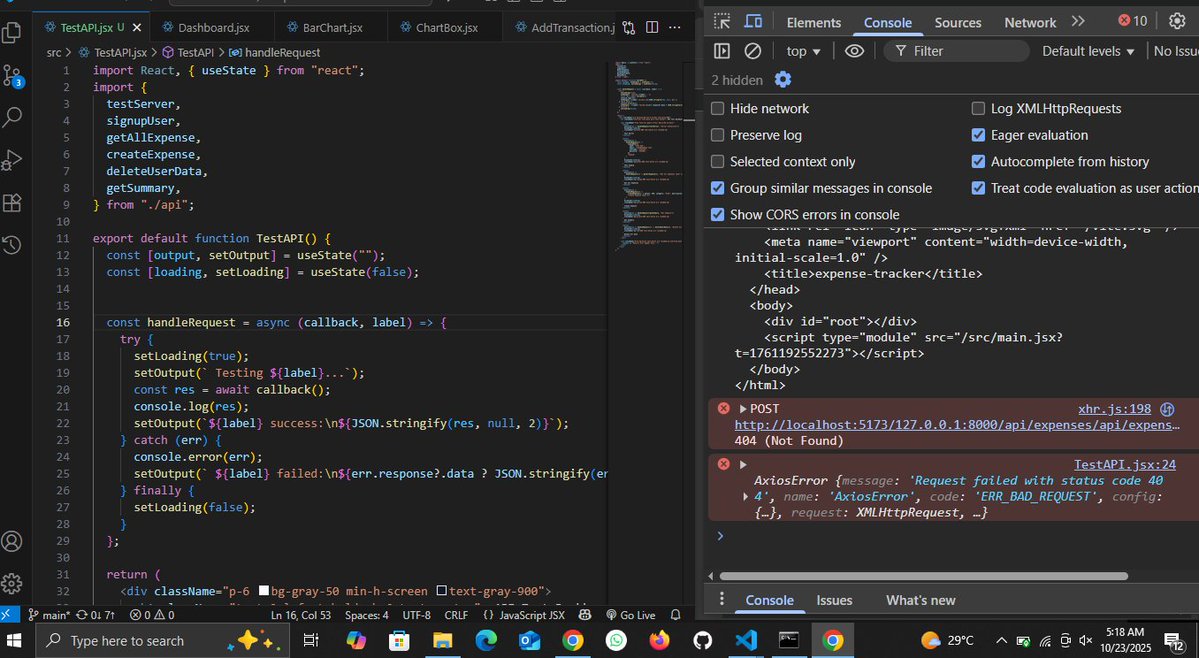Click the remote window indicator in status bar
The image size is (1199, 658).
(x=8, y=614)
